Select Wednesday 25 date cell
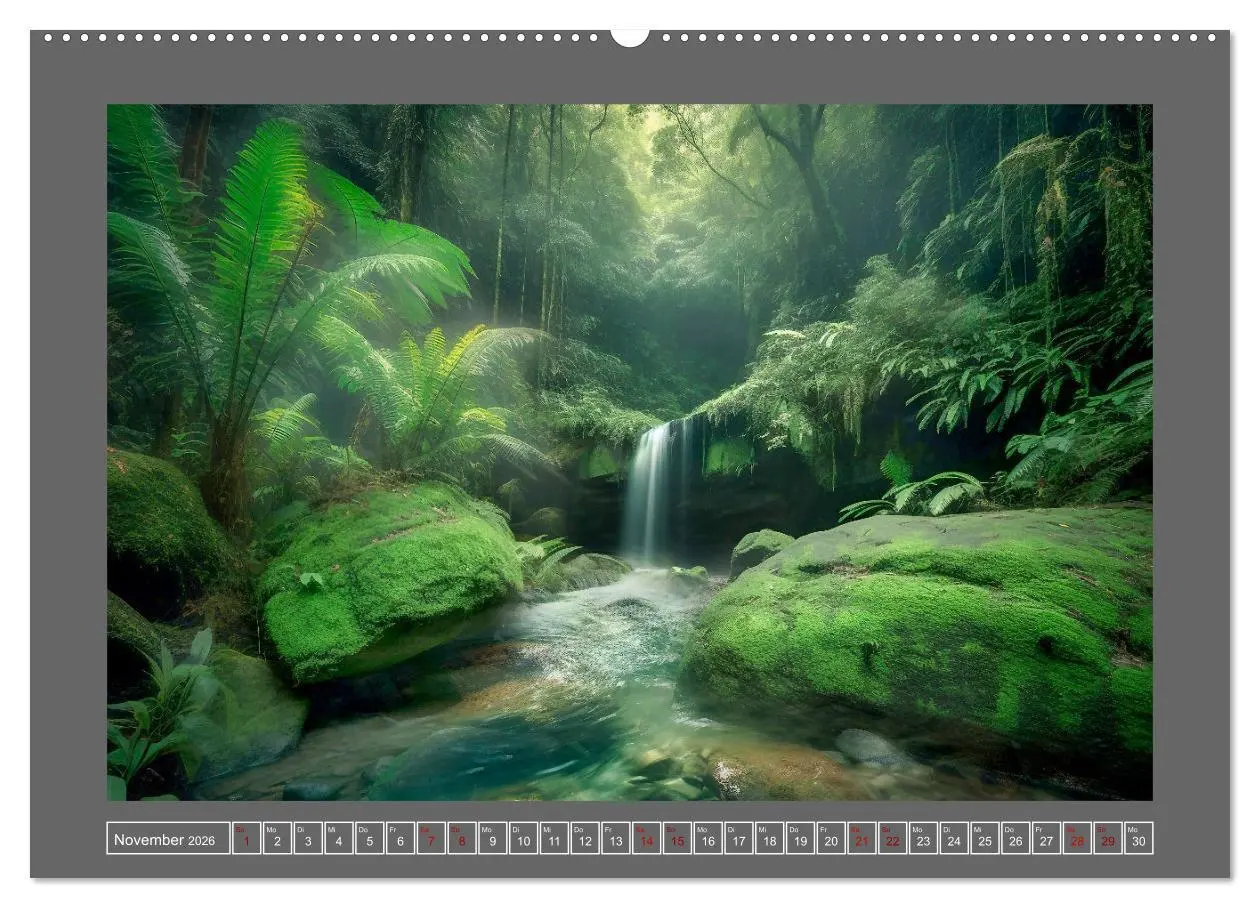Viewport: 1260px width, 908px height. (985, 839)
